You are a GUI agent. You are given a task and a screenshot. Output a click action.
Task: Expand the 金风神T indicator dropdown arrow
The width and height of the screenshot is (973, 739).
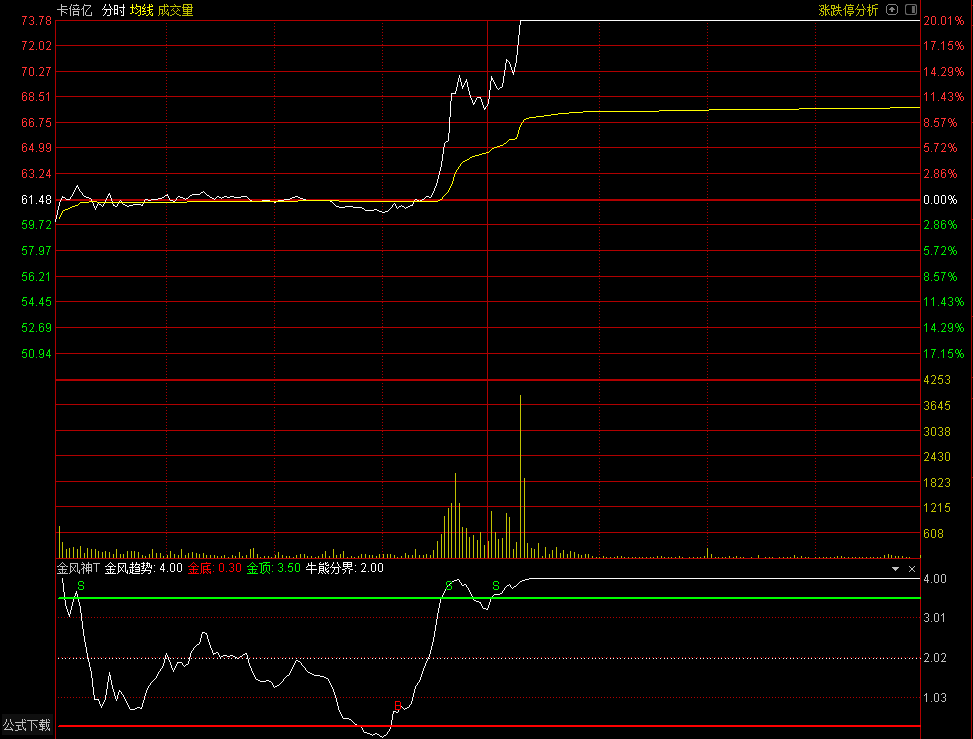pos(895,569)
